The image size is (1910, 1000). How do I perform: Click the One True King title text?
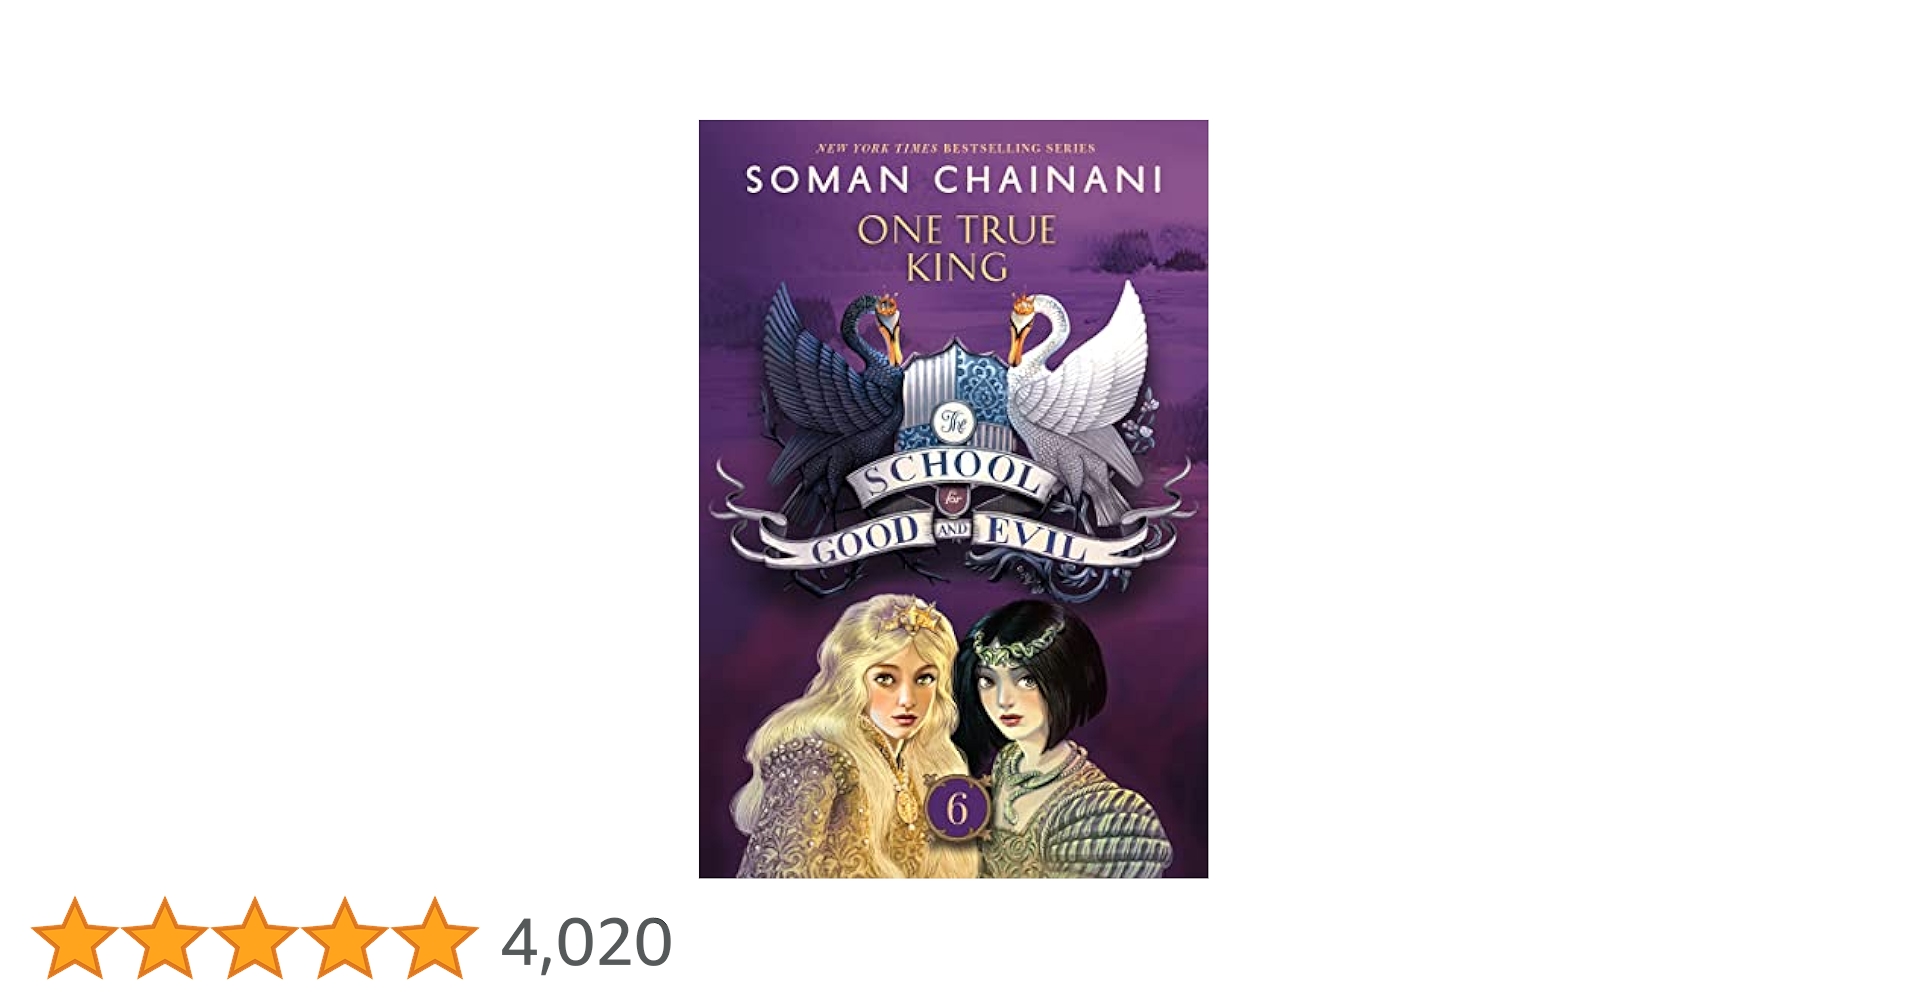[956, 248]
